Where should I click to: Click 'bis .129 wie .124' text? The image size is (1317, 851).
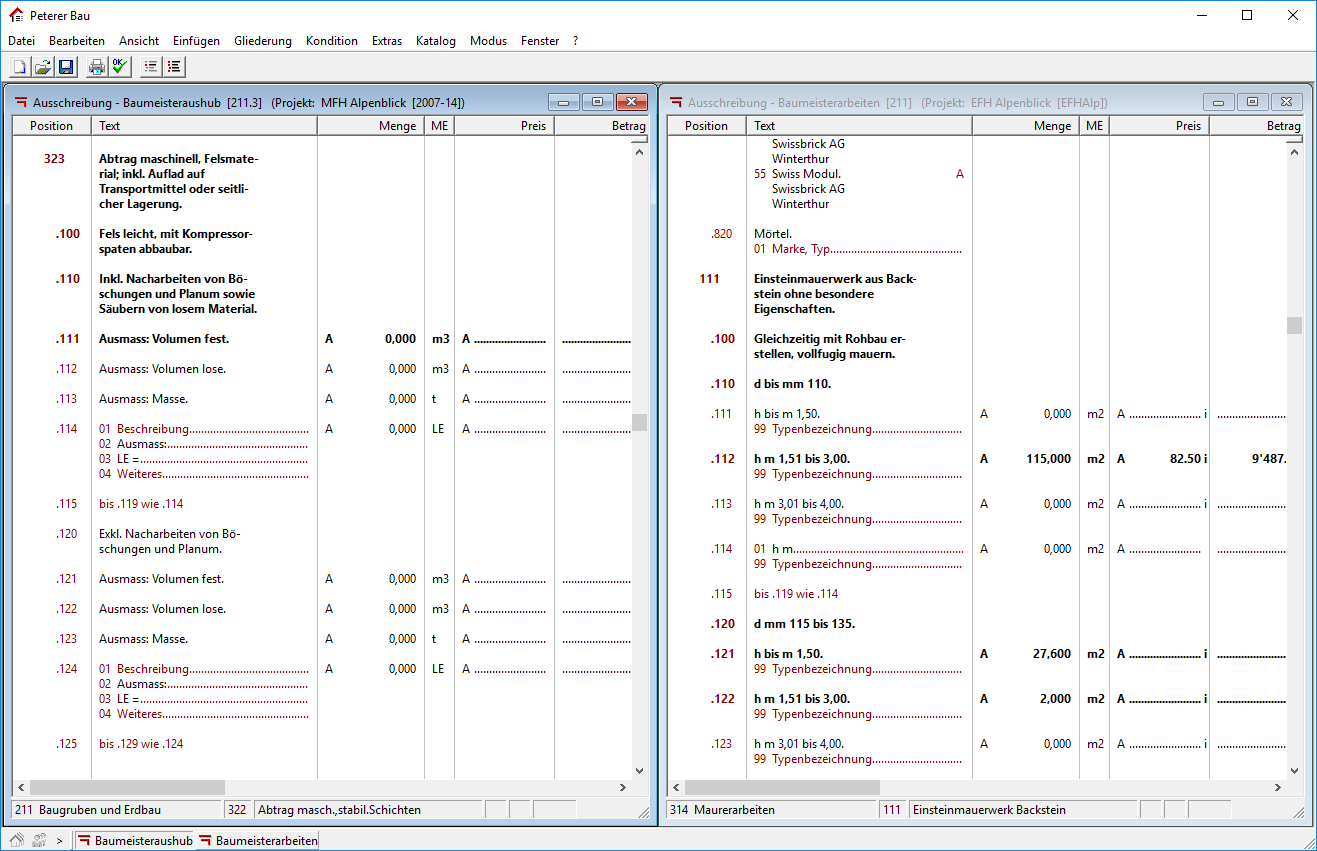point(141,744)
